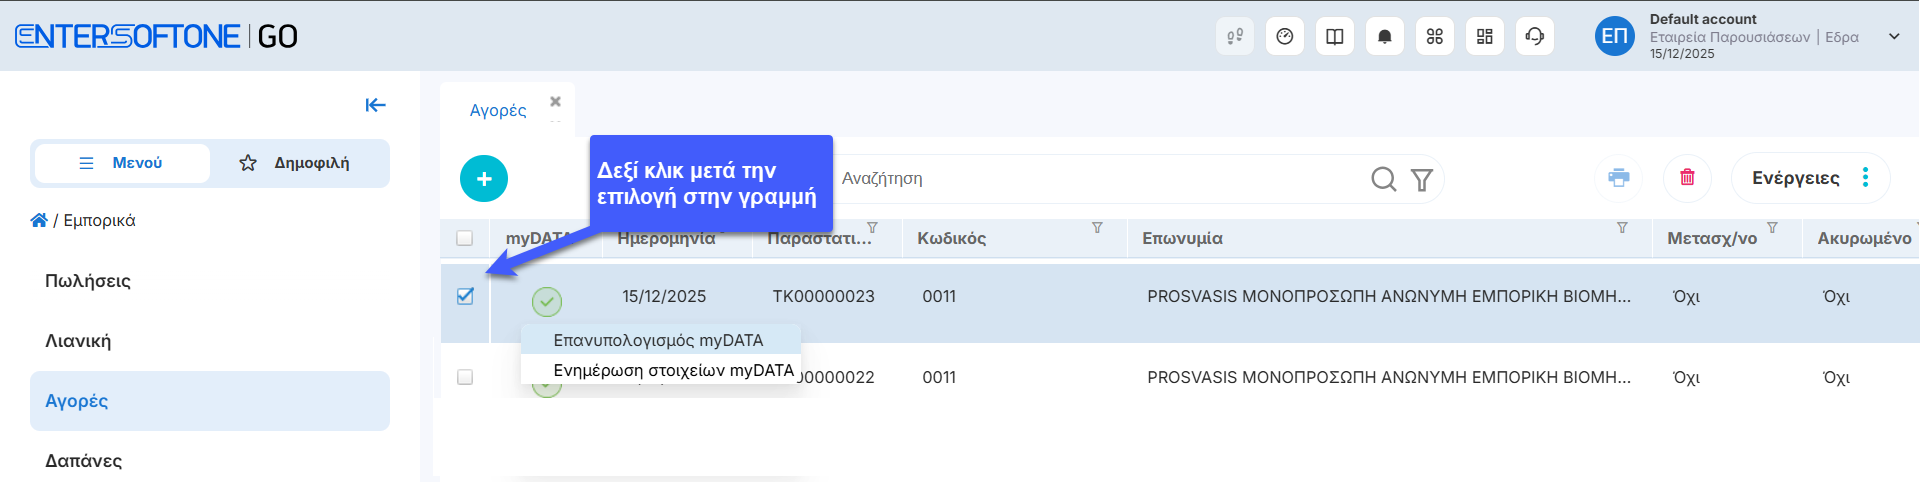Toggle the select-all header checkbox
Viewport: 1920px width, 482px height.
tap(465, 238)
